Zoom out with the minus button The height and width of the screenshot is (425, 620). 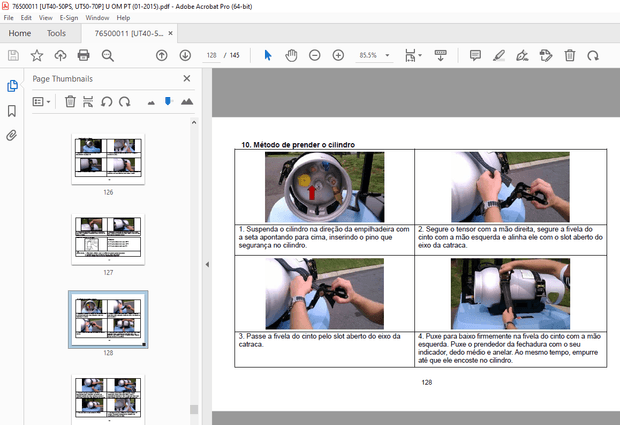[315, 55]
